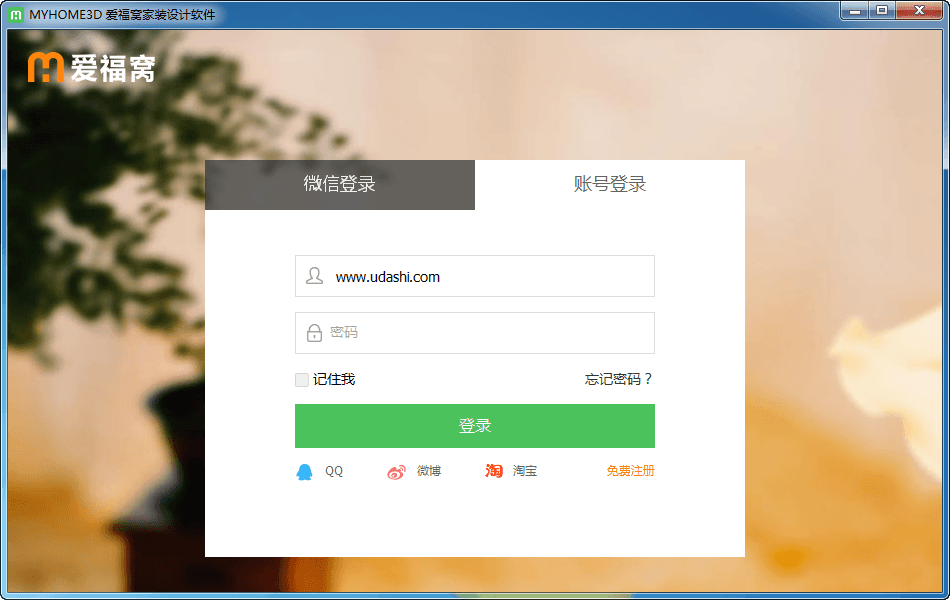The height and width of the screenshot is (600, 950).
Task: Open the 免费注册 link
Action: pos(630,471)
